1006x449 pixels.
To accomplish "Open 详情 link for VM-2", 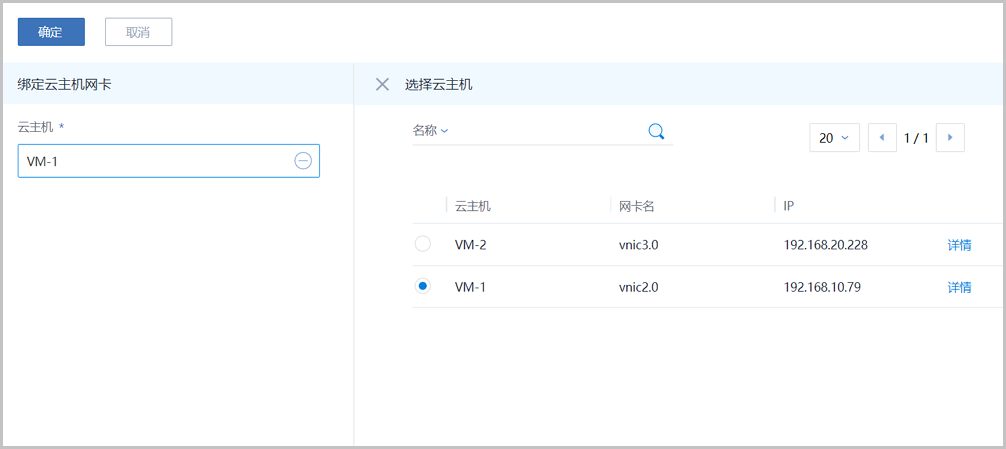I will point(959,245).
